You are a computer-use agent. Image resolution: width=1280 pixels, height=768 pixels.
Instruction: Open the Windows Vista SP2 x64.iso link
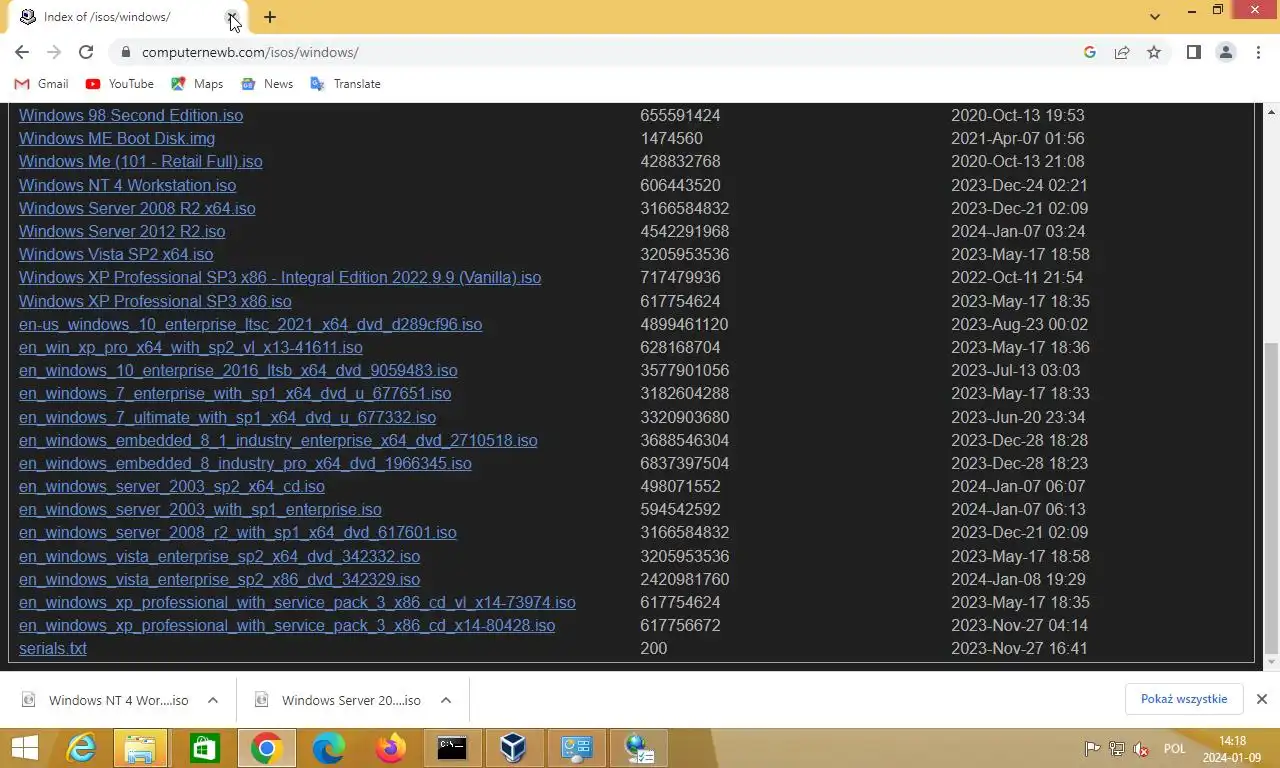(x=116, y=254)
